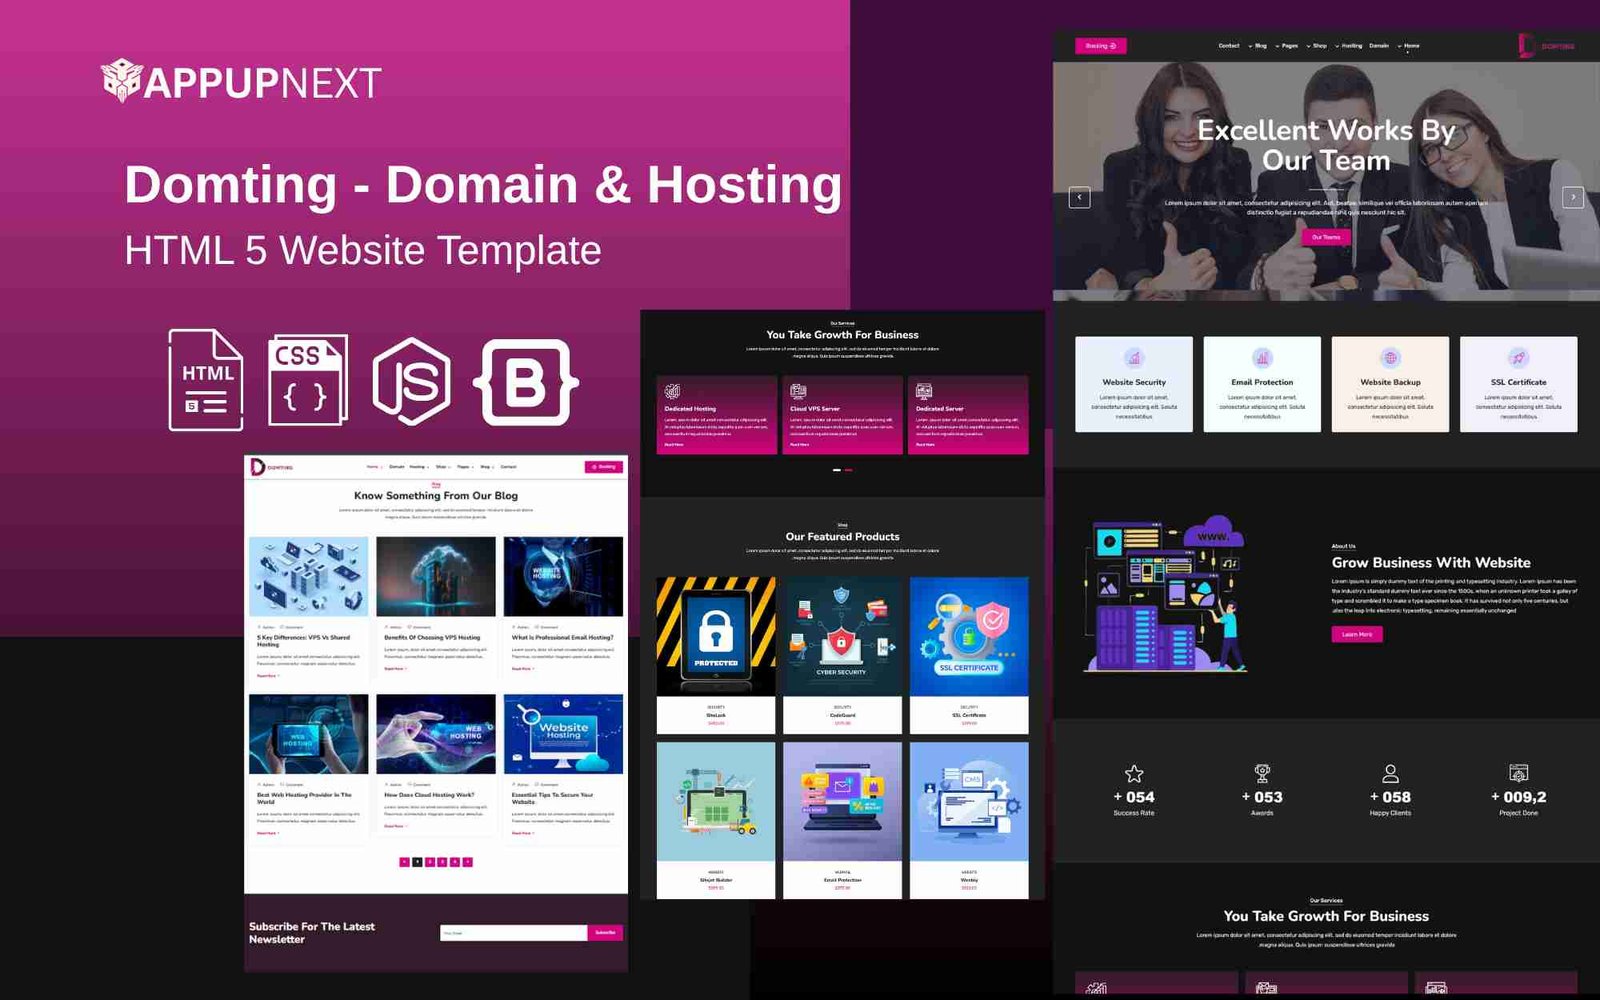This screenshot has height=1000, width=1600.
Task: Click Home in blog page navigation
Action: click(x=373, y=467)
